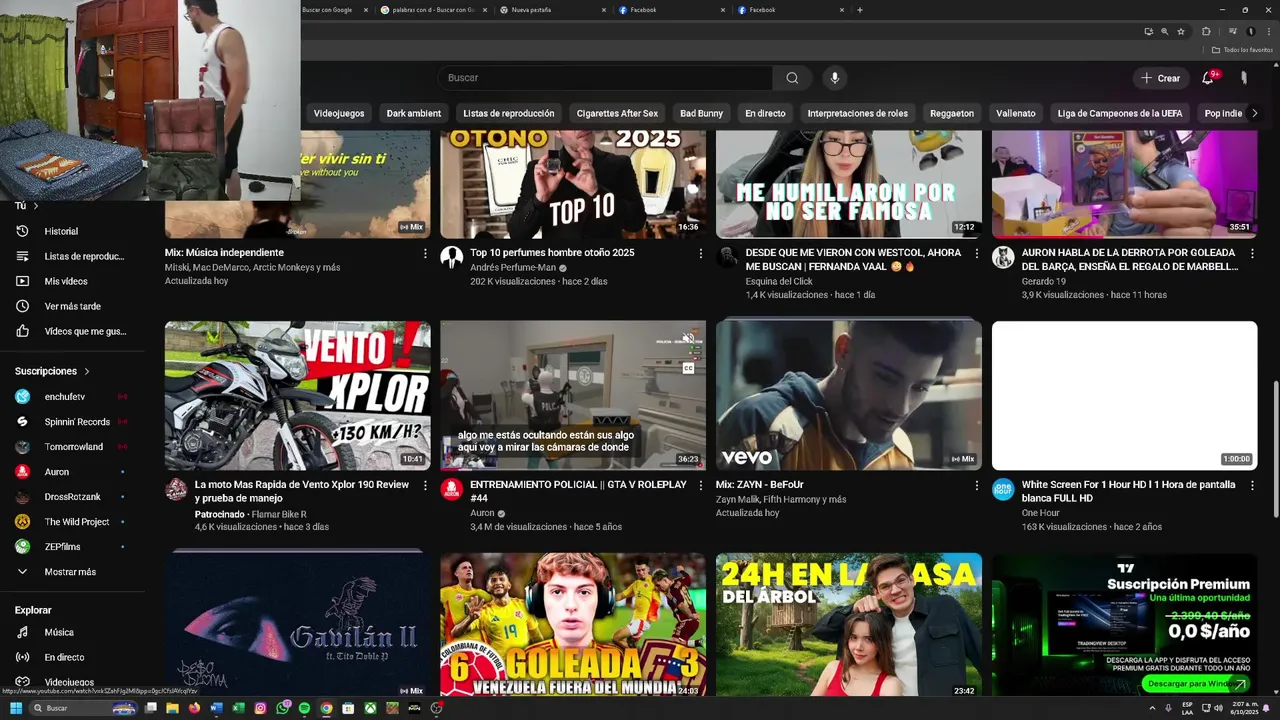This screenshot has width=1280, height=720.
Task: Open options menu for Mix: ZAYN - BeFoUr
Action: click(977, 486)
